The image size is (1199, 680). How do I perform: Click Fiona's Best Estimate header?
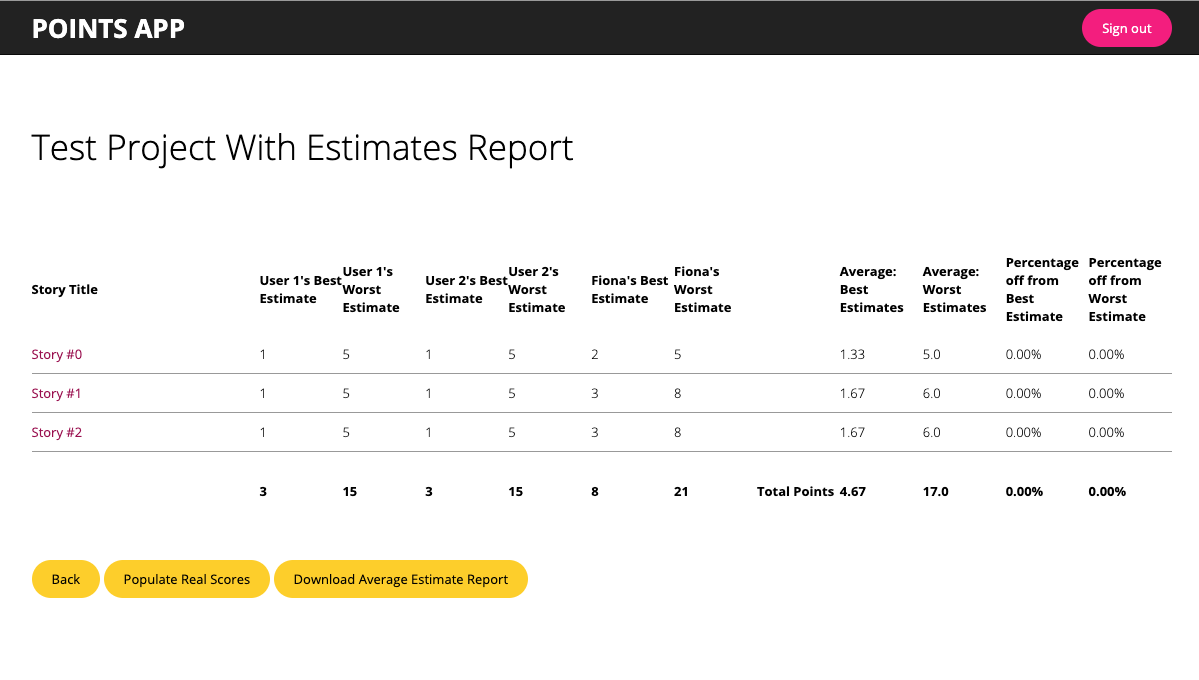point(629,289)
